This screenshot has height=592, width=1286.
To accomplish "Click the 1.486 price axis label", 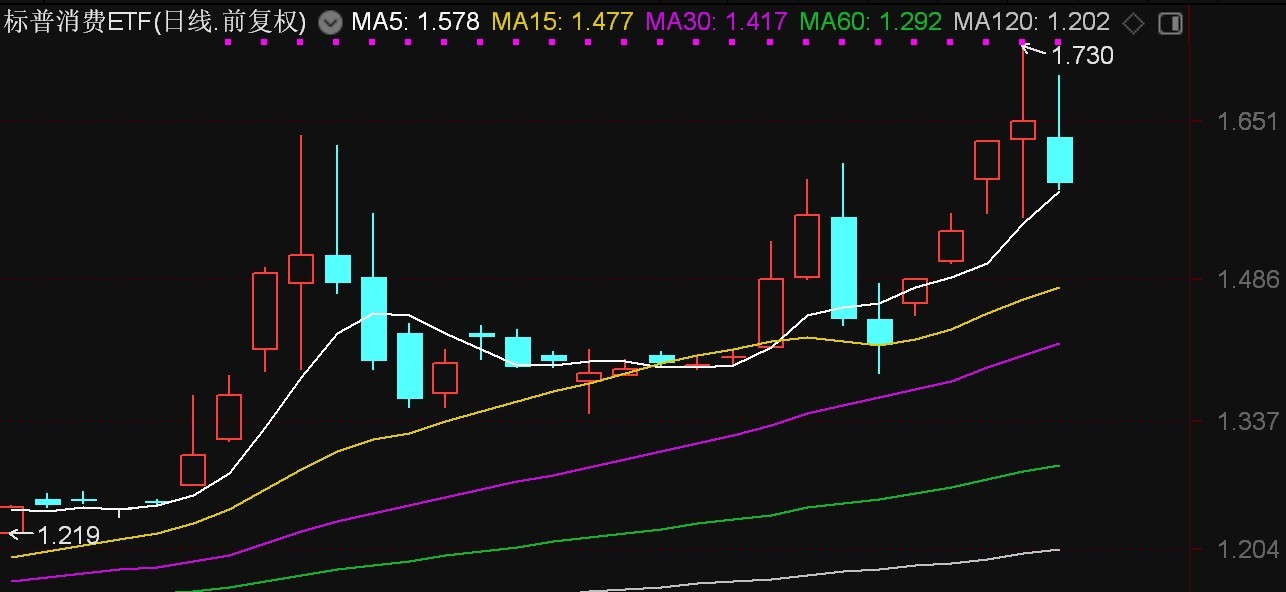I will [x=1248, y=281].
